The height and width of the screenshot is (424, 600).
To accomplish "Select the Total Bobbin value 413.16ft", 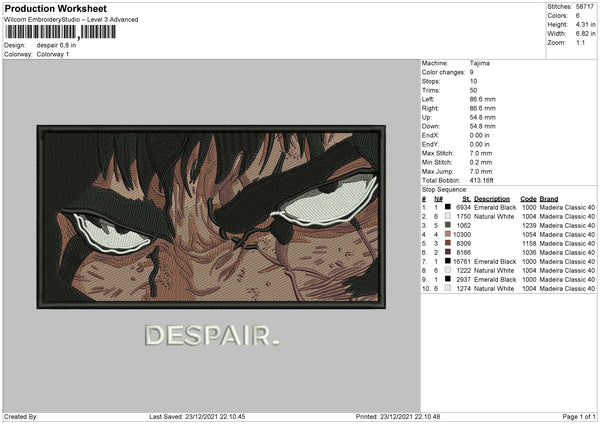I will click(481, 180).
